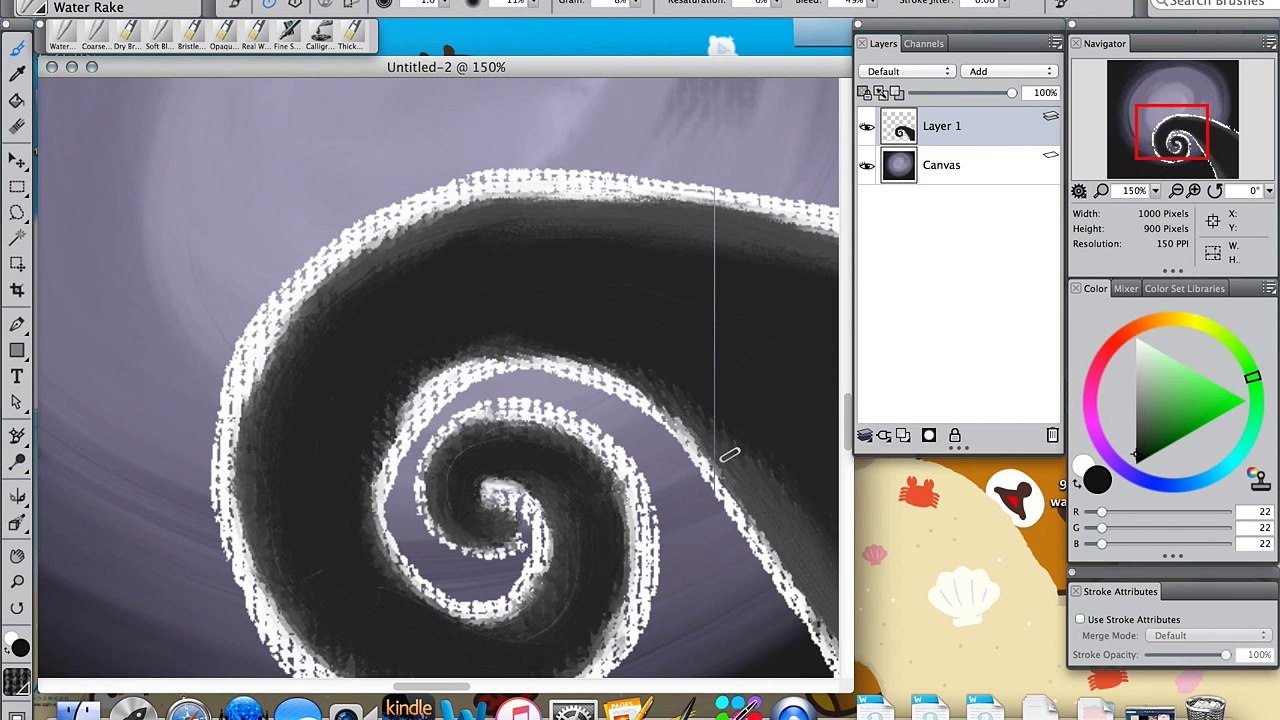The width and height of the screenshot is (1280, 720).
Task: Open the Navigator panel options menu
Action: pos(1269,44)
